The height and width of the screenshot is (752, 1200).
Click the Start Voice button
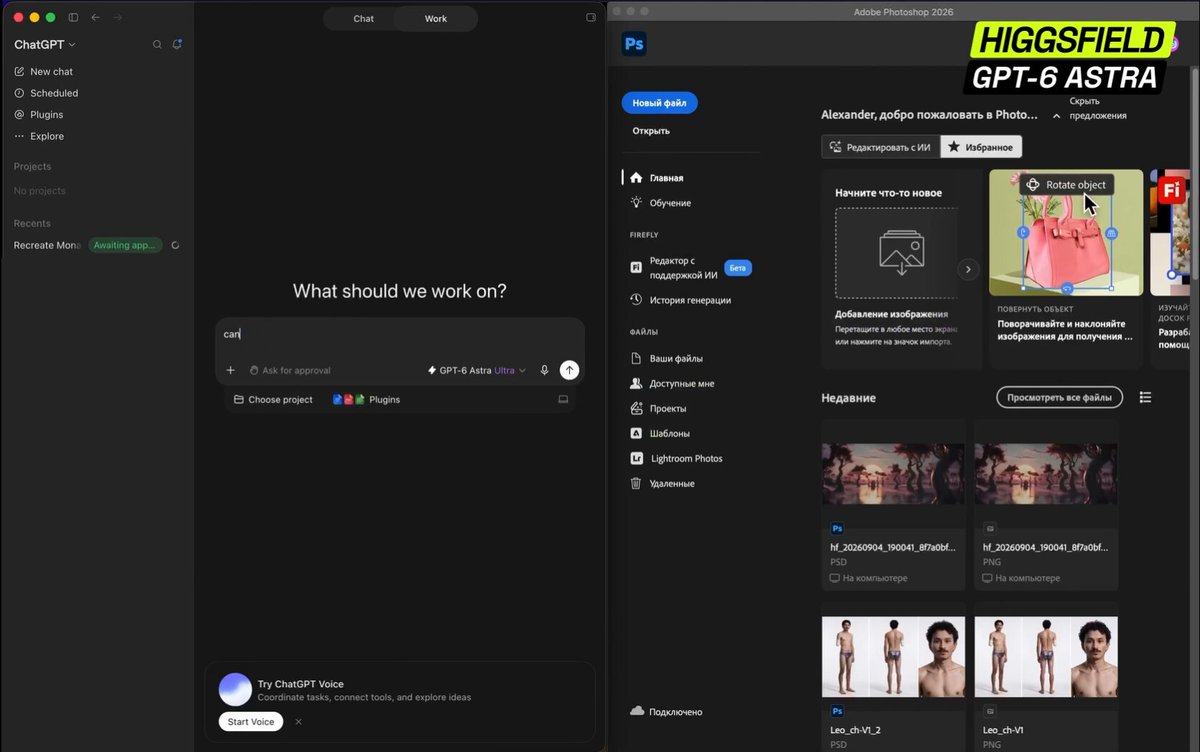click(251, 722)
